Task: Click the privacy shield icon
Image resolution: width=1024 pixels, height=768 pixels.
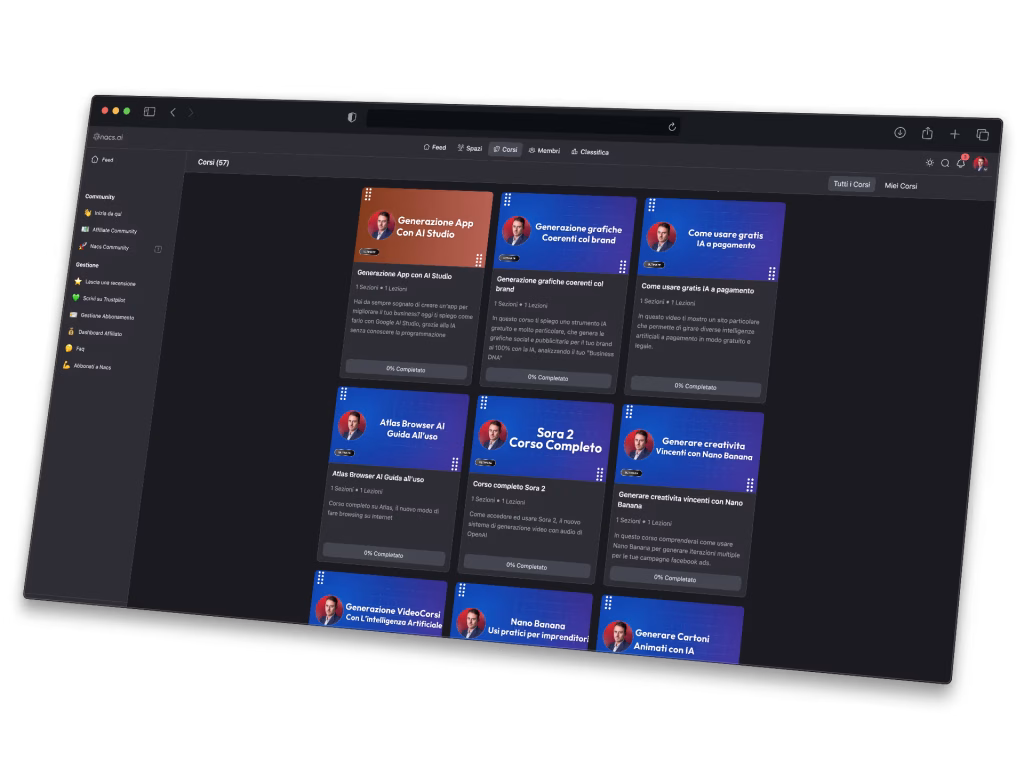Action: pyautogui.click(x=352, y=117)
